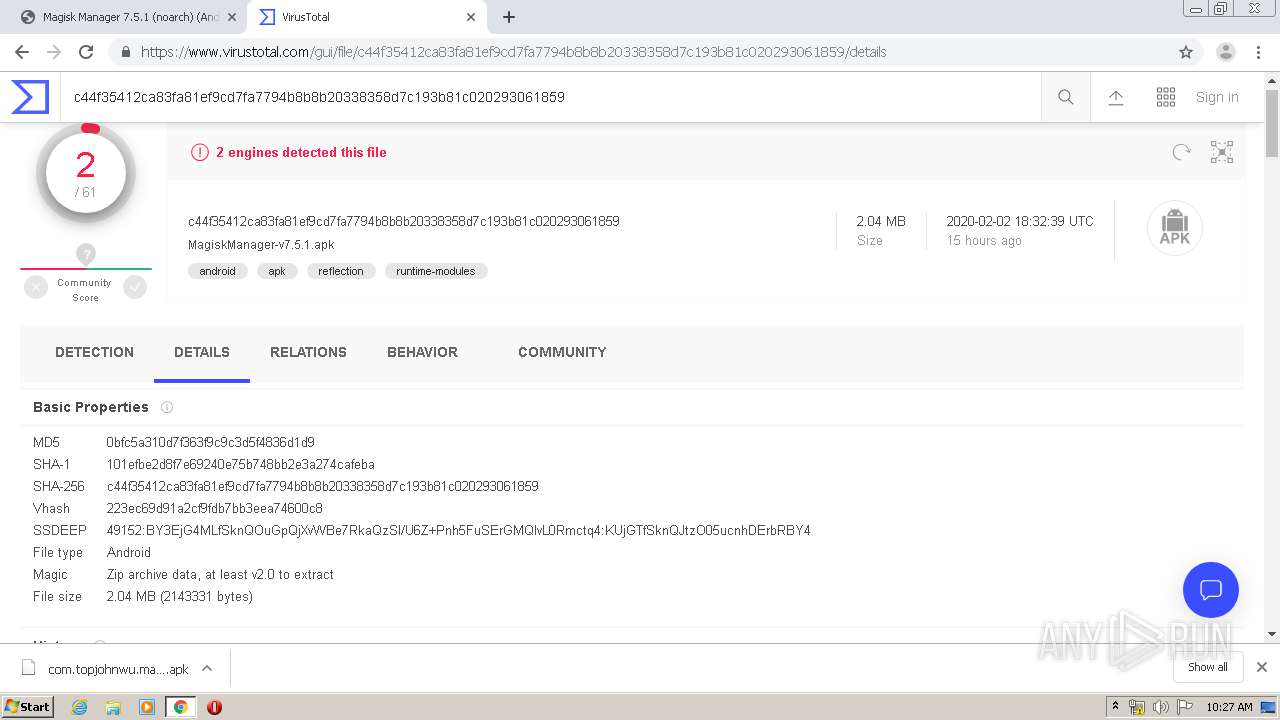
Task: Click the scan date 2020-02-02 18:32:39 UTC
Action: point(1020,221)
